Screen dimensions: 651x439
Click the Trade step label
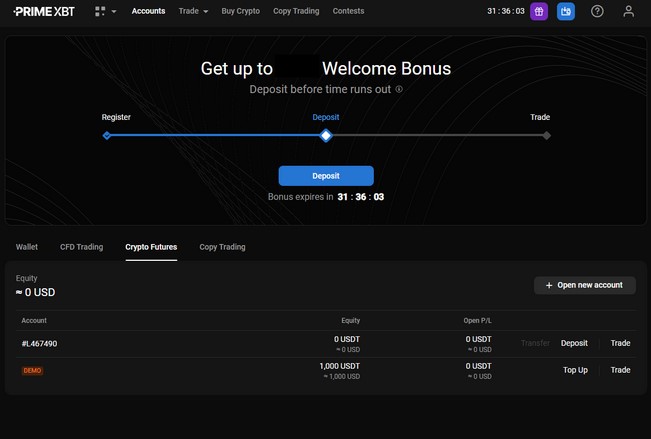pos(540,117)
